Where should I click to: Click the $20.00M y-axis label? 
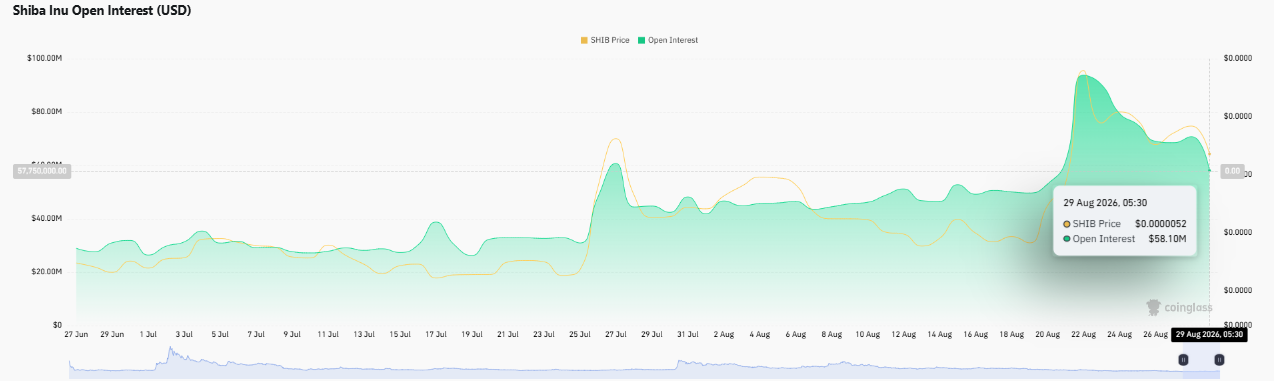(46, 272)
